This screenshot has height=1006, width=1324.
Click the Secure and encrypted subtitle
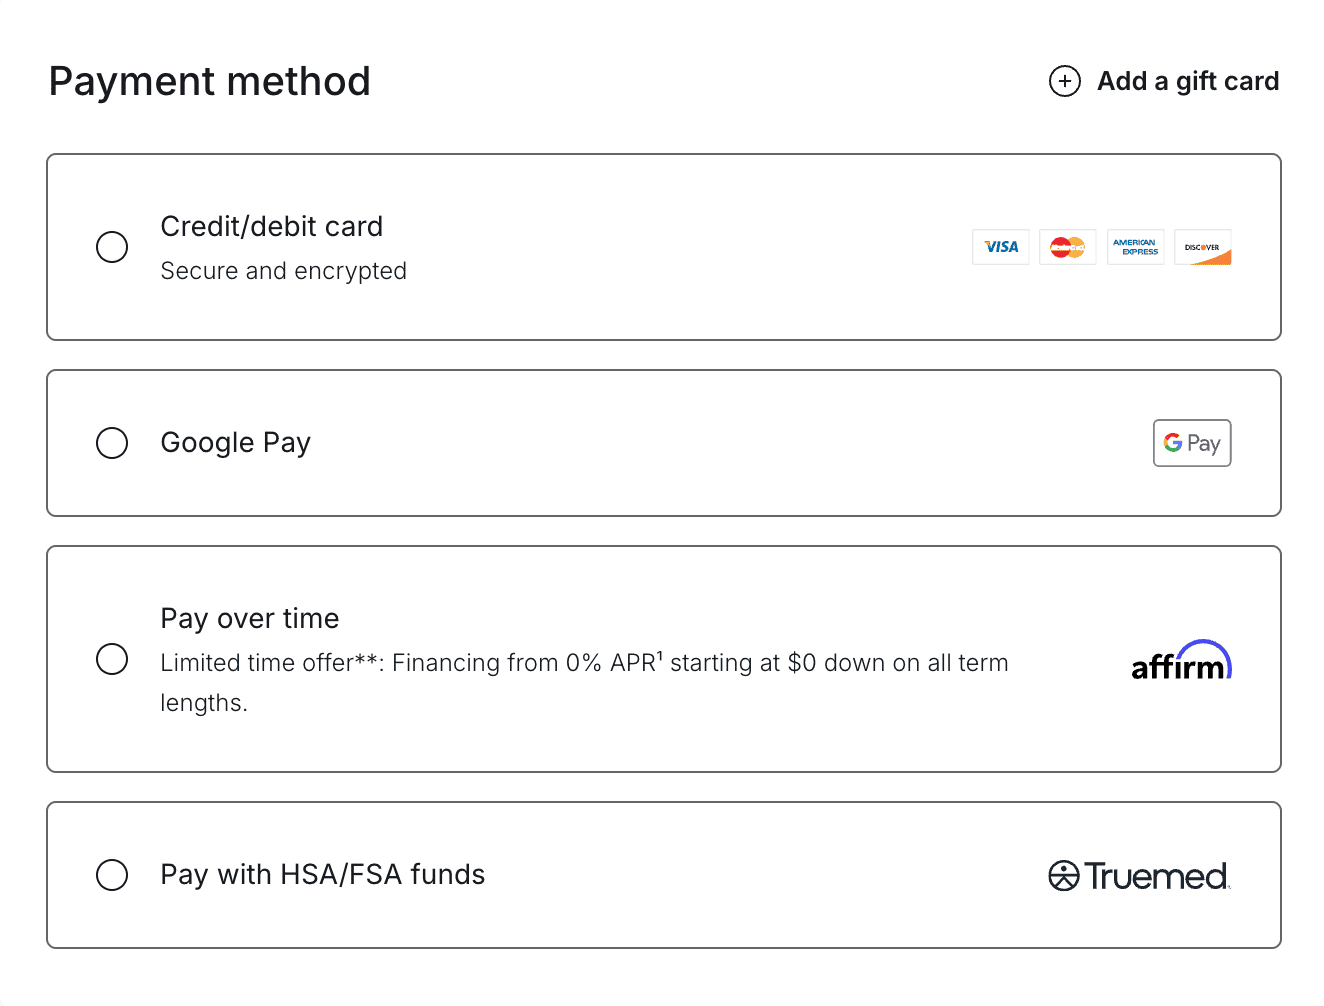(x=283, y=271)
